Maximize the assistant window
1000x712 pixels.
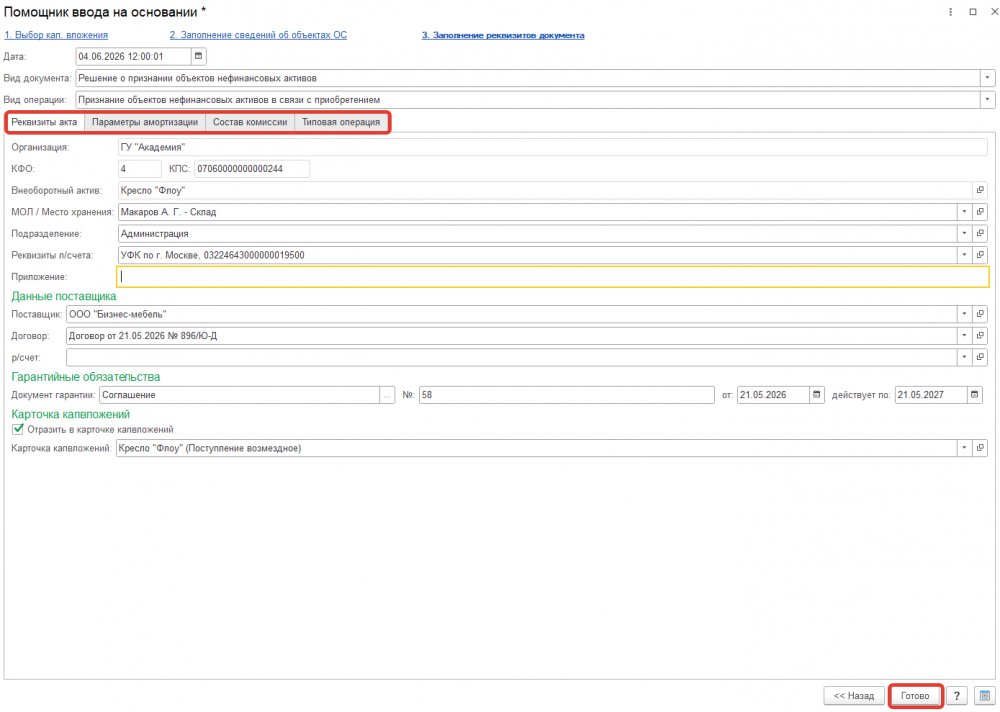[x=973, y=12]
